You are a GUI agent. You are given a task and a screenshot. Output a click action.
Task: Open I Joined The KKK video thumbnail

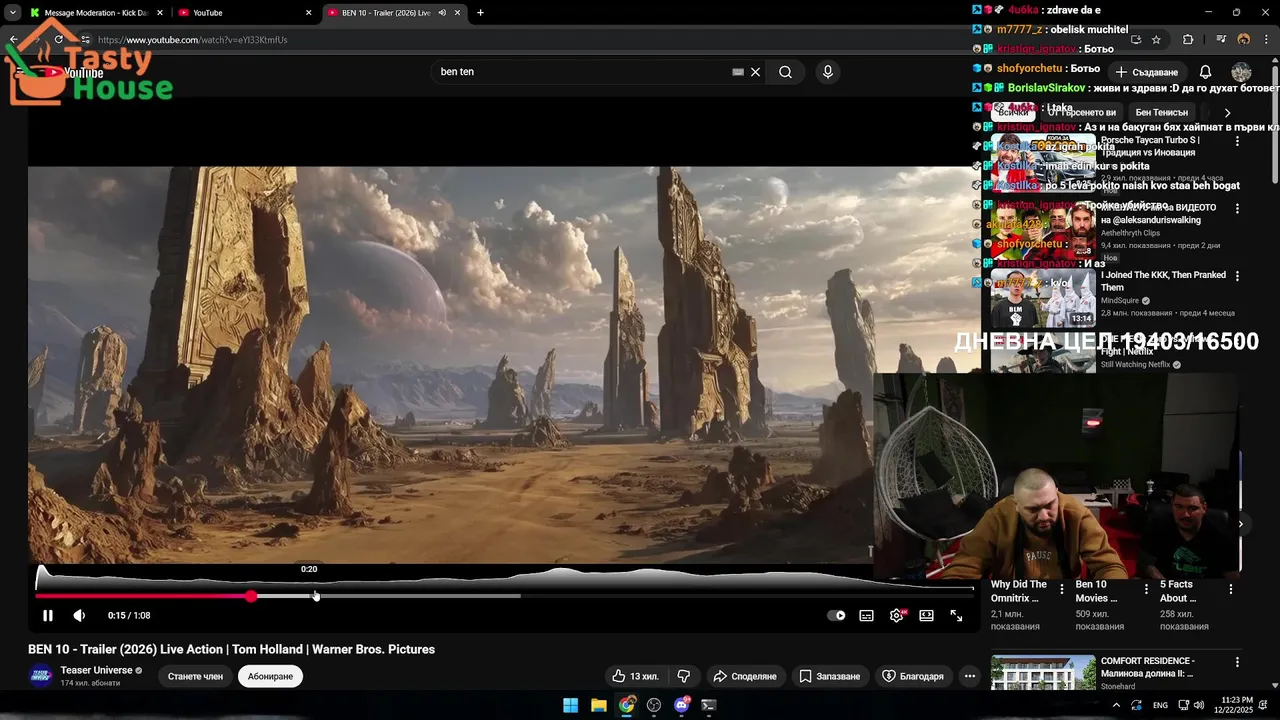(1043, 298)
